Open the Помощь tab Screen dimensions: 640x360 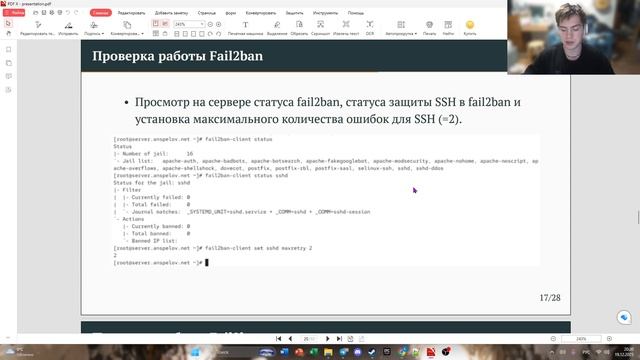(356, 13)
